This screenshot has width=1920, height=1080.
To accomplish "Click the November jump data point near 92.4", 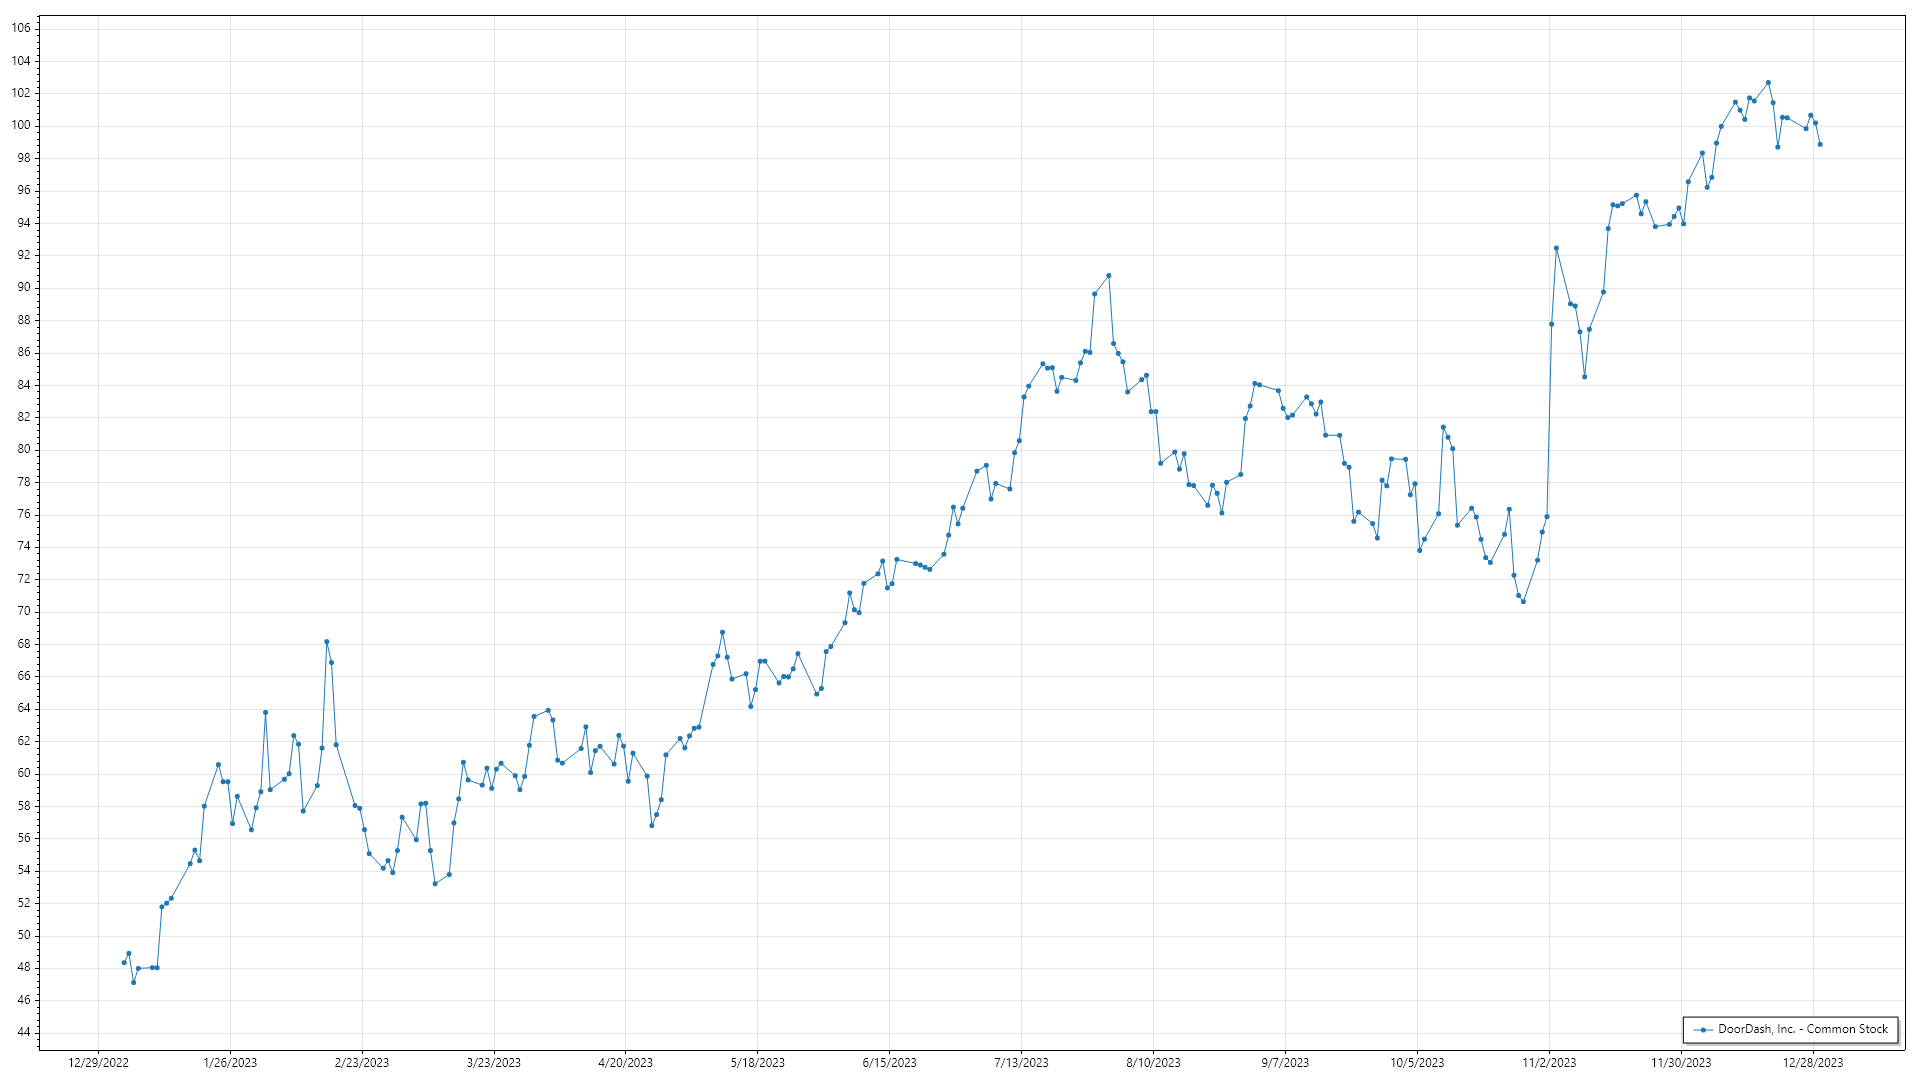I will (x=1556, y=248).
